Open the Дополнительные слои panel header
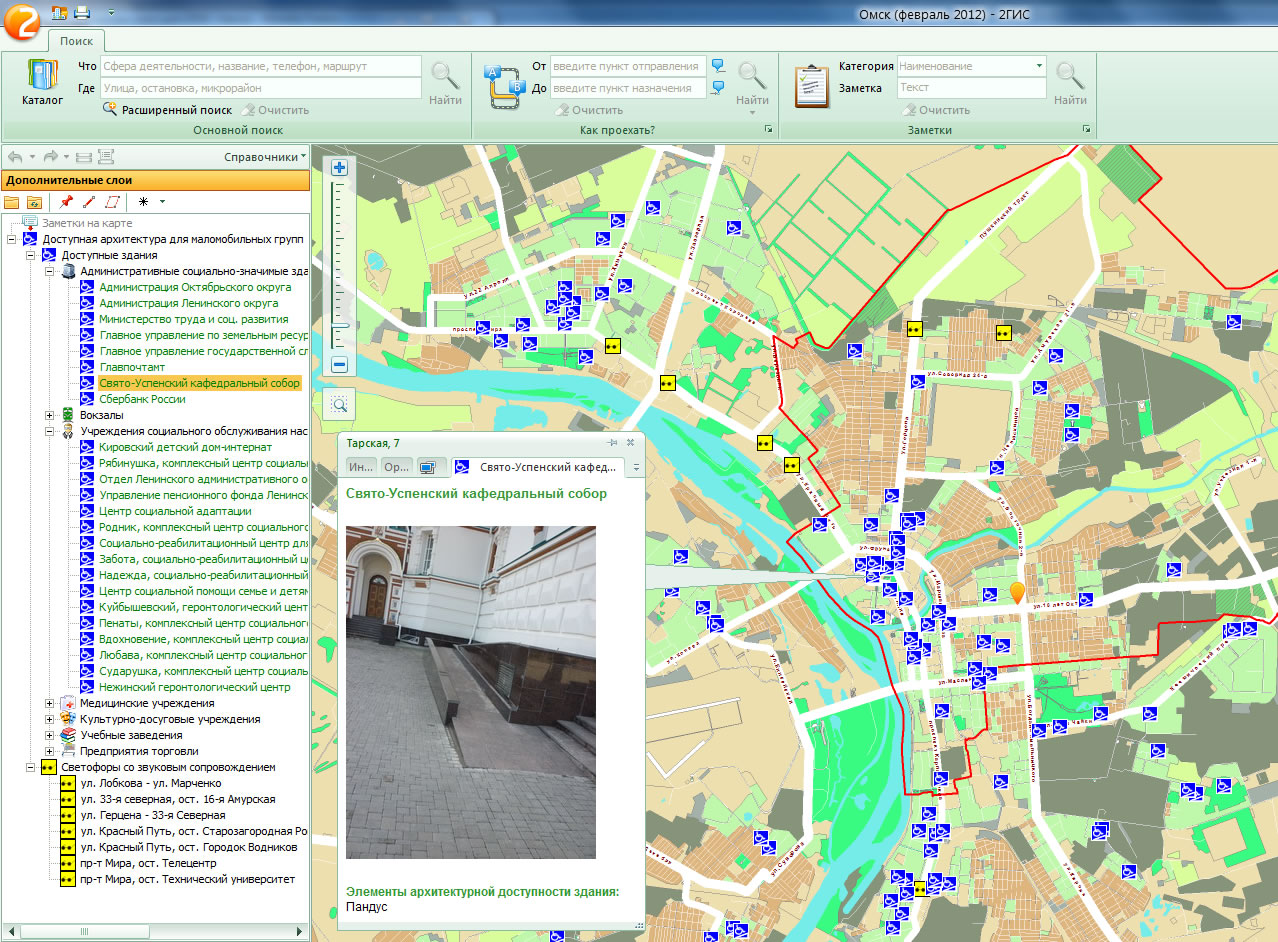The height and width of the screenshot is (942, 1278). coord(155,180)
